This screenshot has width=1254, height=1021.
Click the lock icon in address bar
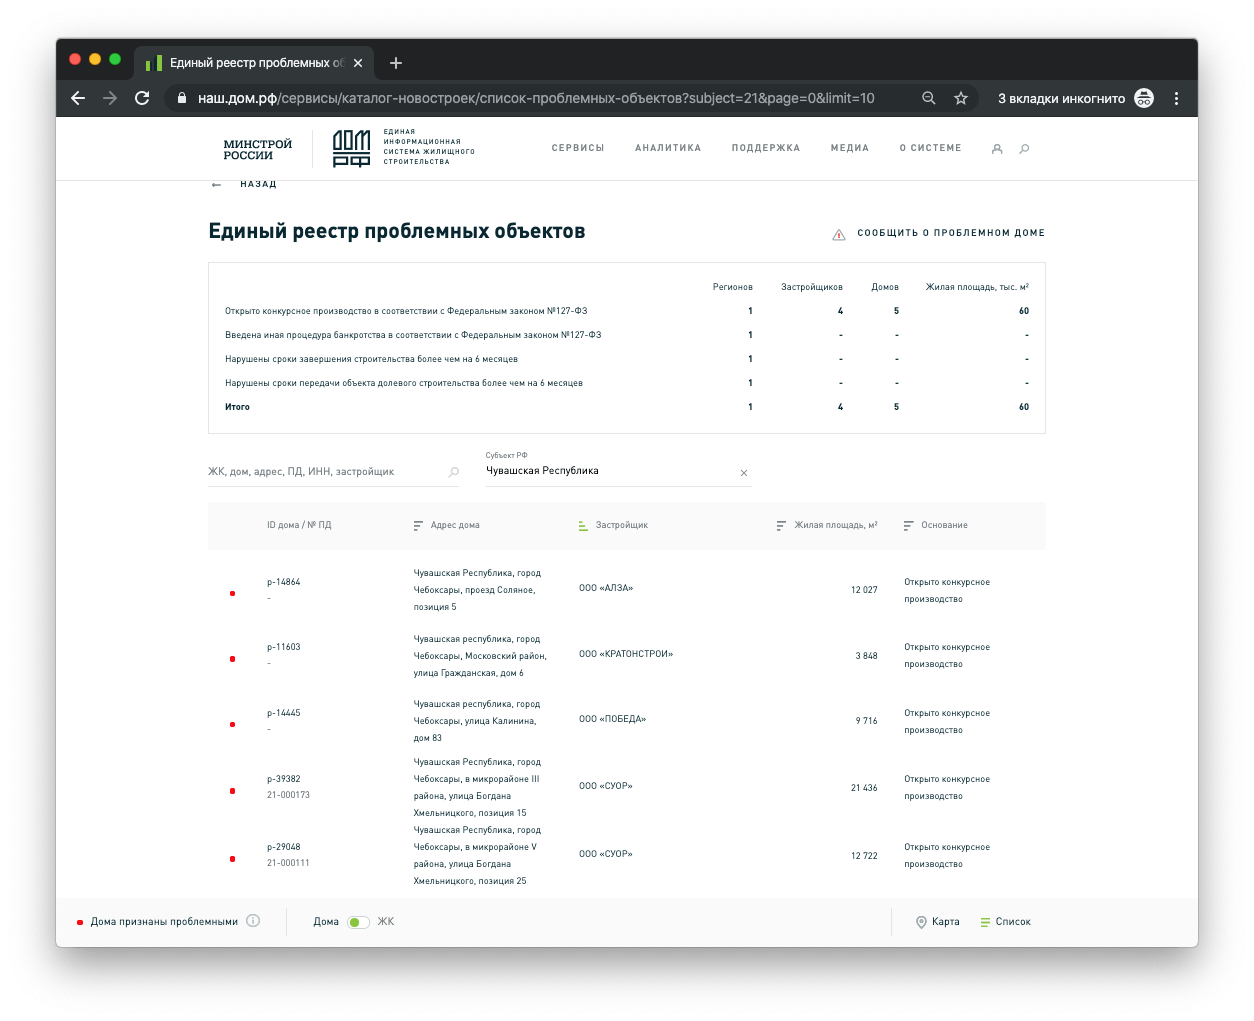coord(181,98)
